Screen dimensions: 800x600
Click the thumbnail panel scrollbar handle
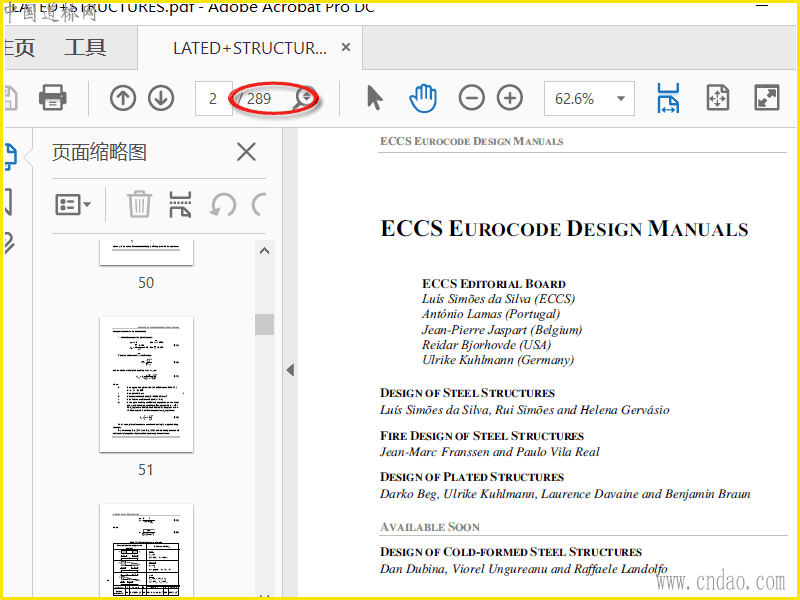click(x=264, y=324)
